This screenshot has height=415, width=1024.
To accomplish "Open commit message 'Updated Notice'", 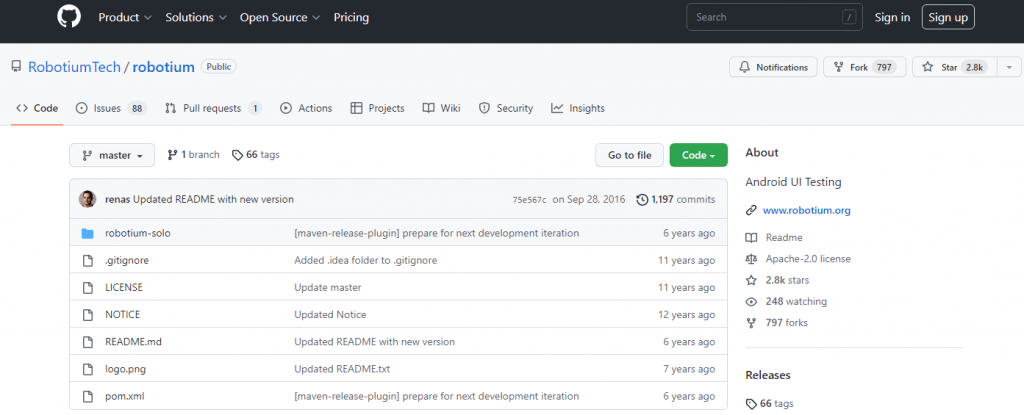I will click(x=330, y=314).
